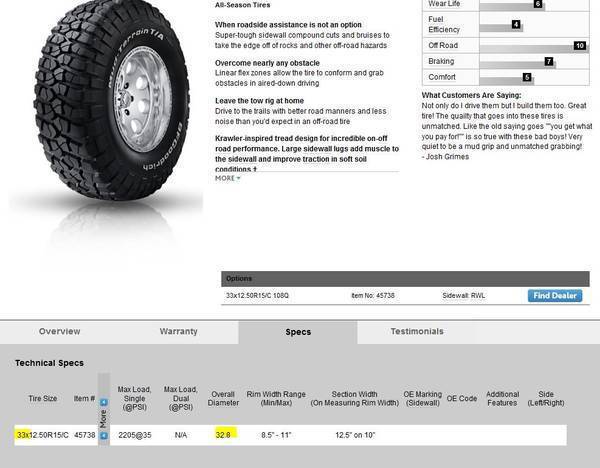
Task: Click the N/A max load dual cell
Action: (x=181, y=435)
